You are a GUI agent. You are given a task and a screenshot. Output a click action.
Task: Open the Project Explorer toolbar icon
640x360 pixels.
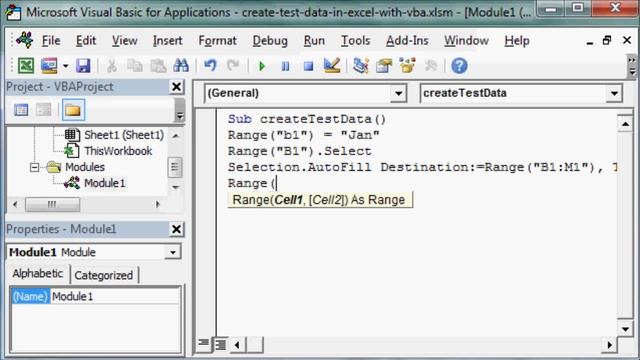click(361, 66)
